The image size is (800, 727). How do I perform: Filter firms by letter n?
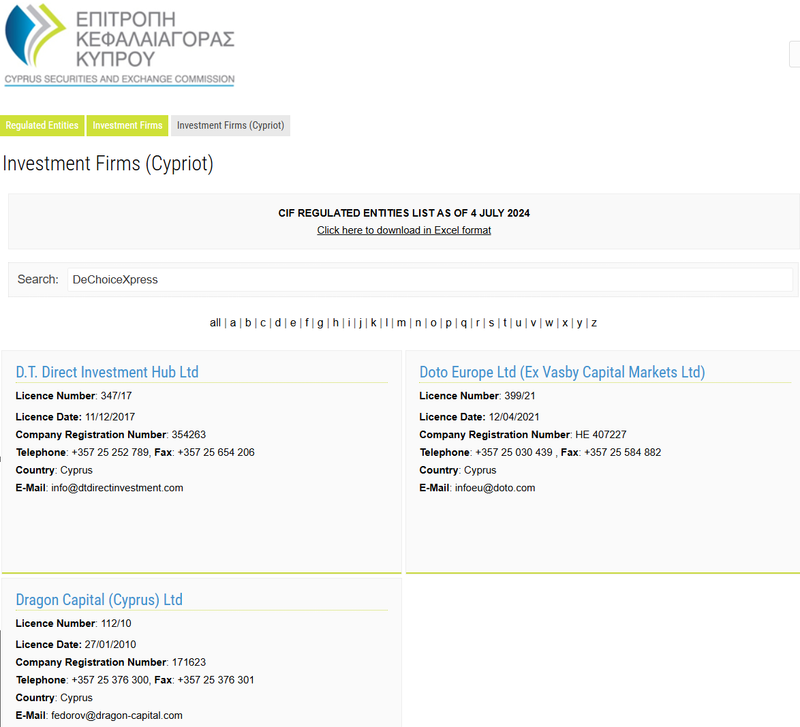click(x=418, y=323)
